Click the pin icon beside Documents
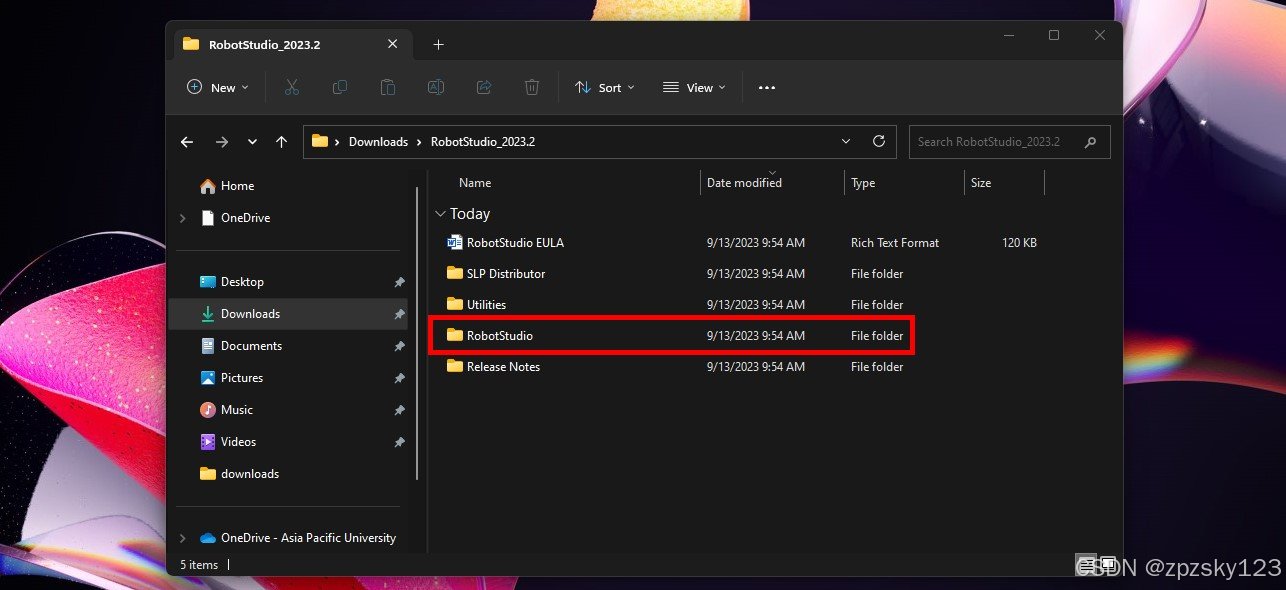The width and height of the screenshot is (1286, 590). click(399, 346)
